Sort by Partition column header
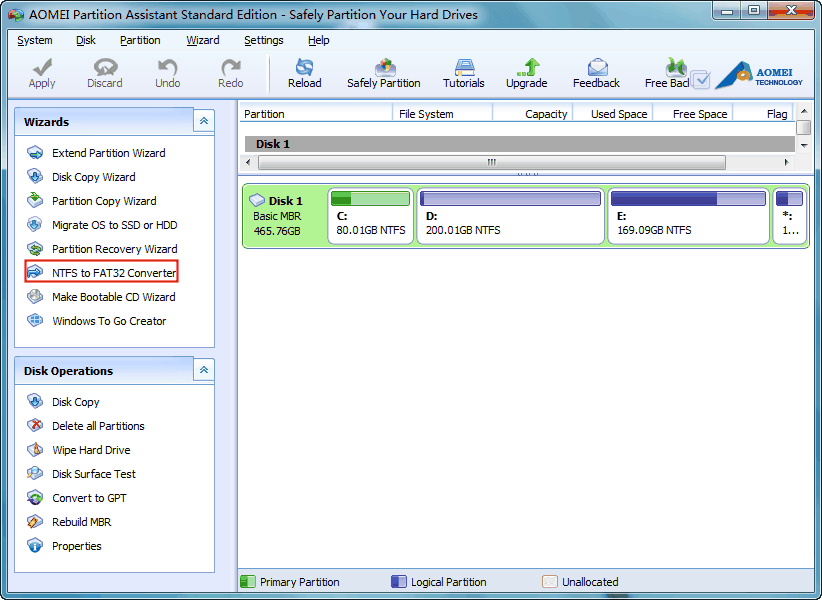 tap(316, 114)
